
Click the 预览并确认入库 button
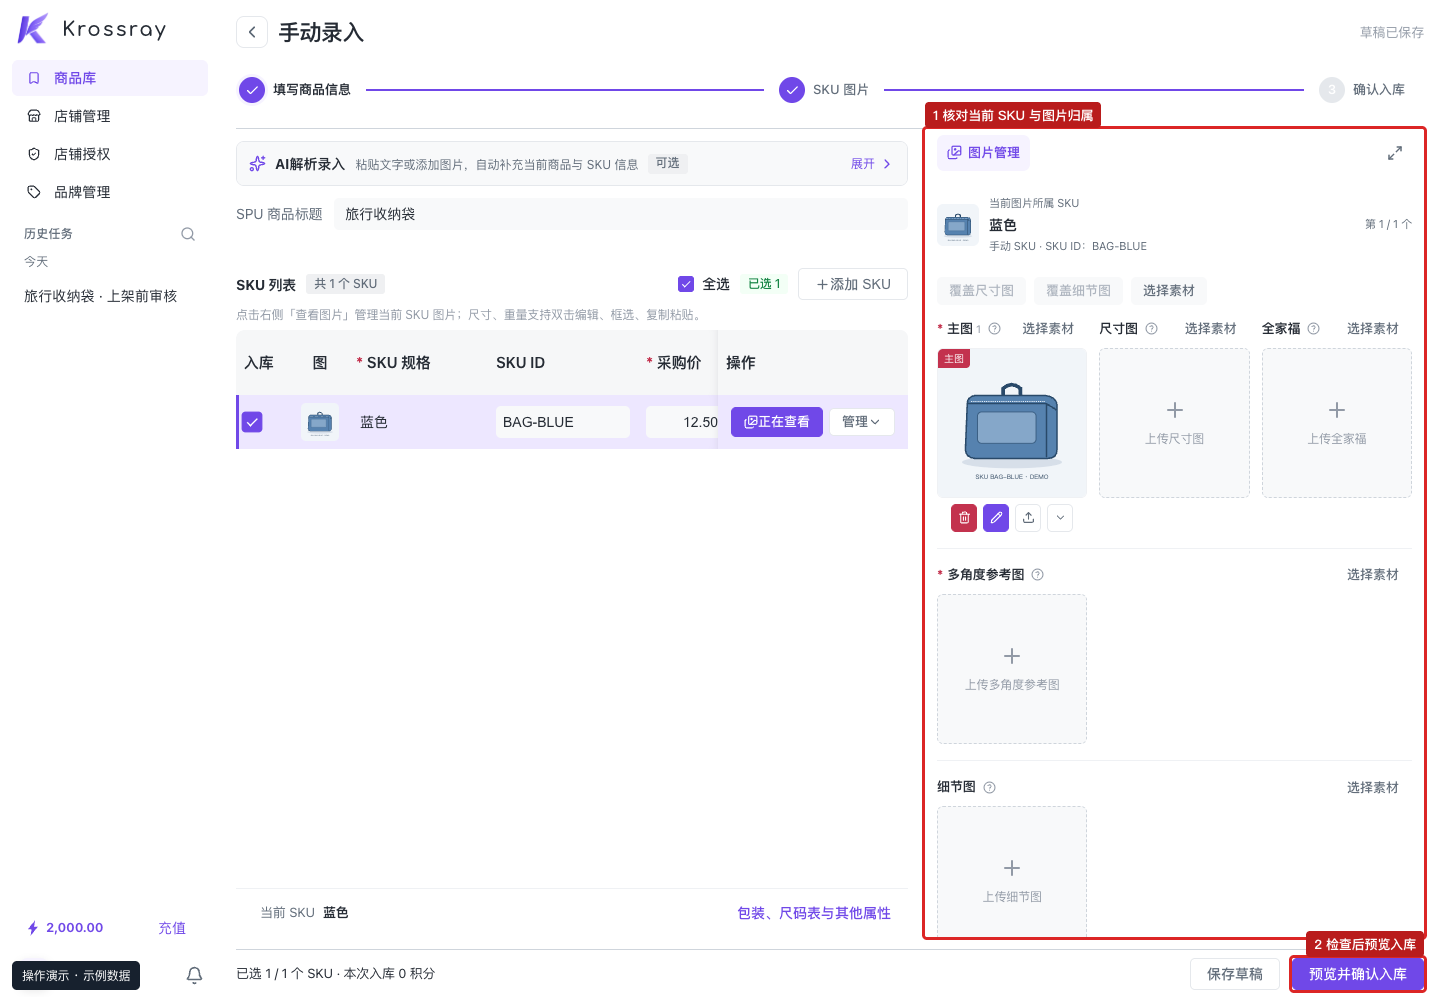pyautogui.click(x=1358, y=974)
